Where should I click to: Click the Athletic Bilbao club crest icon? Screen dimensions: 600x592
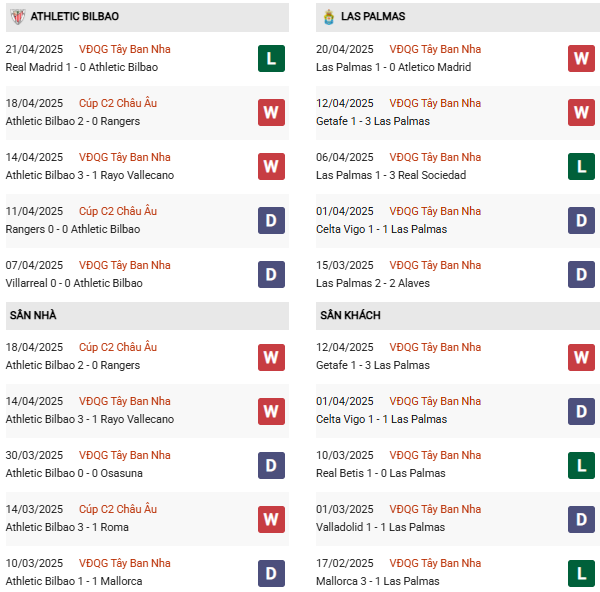click(x=16, y=17)
